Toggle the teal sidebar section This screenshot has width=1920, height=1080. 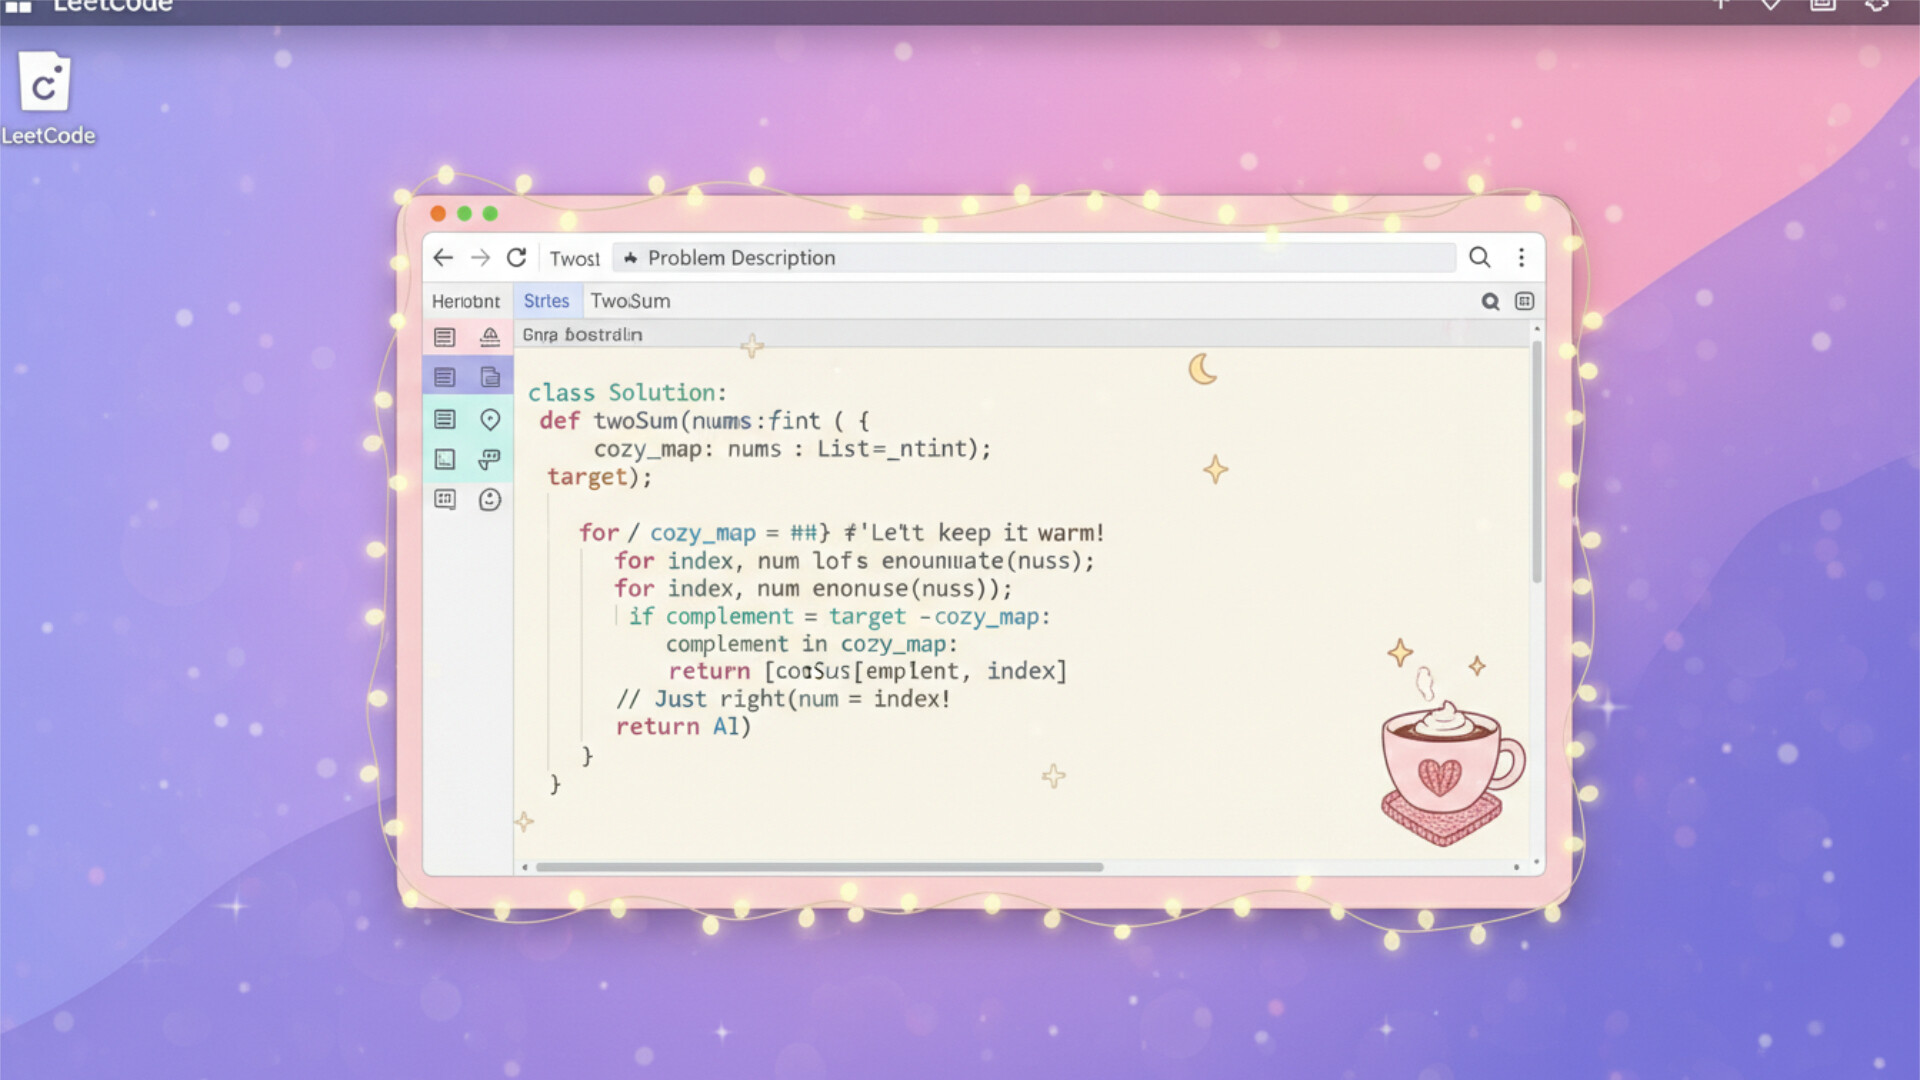[x=467, y=440]
